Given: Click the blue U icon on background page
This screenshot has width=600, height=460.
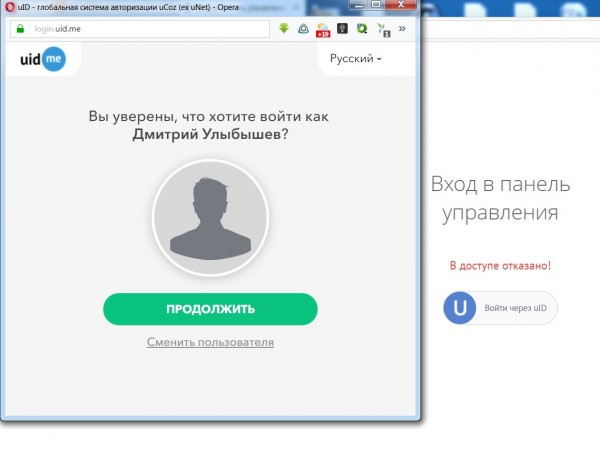Looking at the screenshot, I should coord(460,308).
